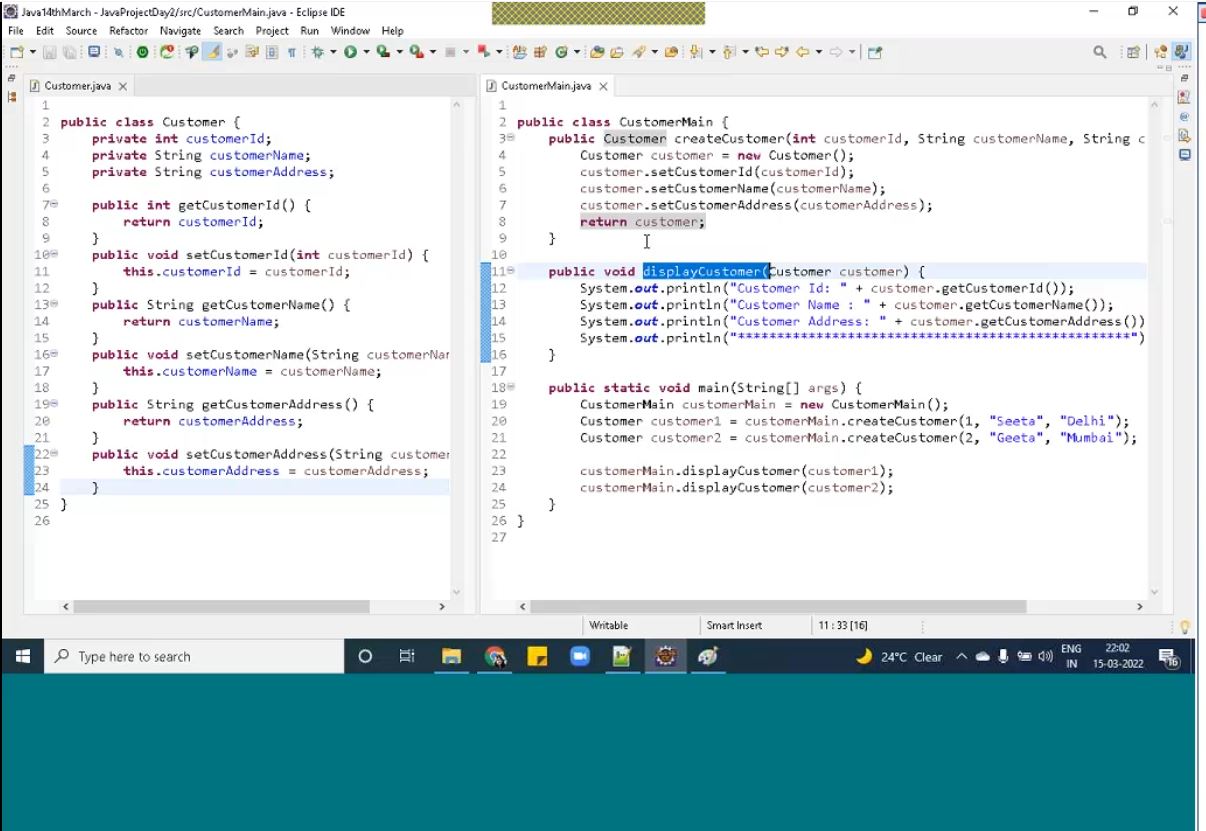Click the Open Perspective icon
The image size is (1206, 831).
click(x=1133, y=52)
